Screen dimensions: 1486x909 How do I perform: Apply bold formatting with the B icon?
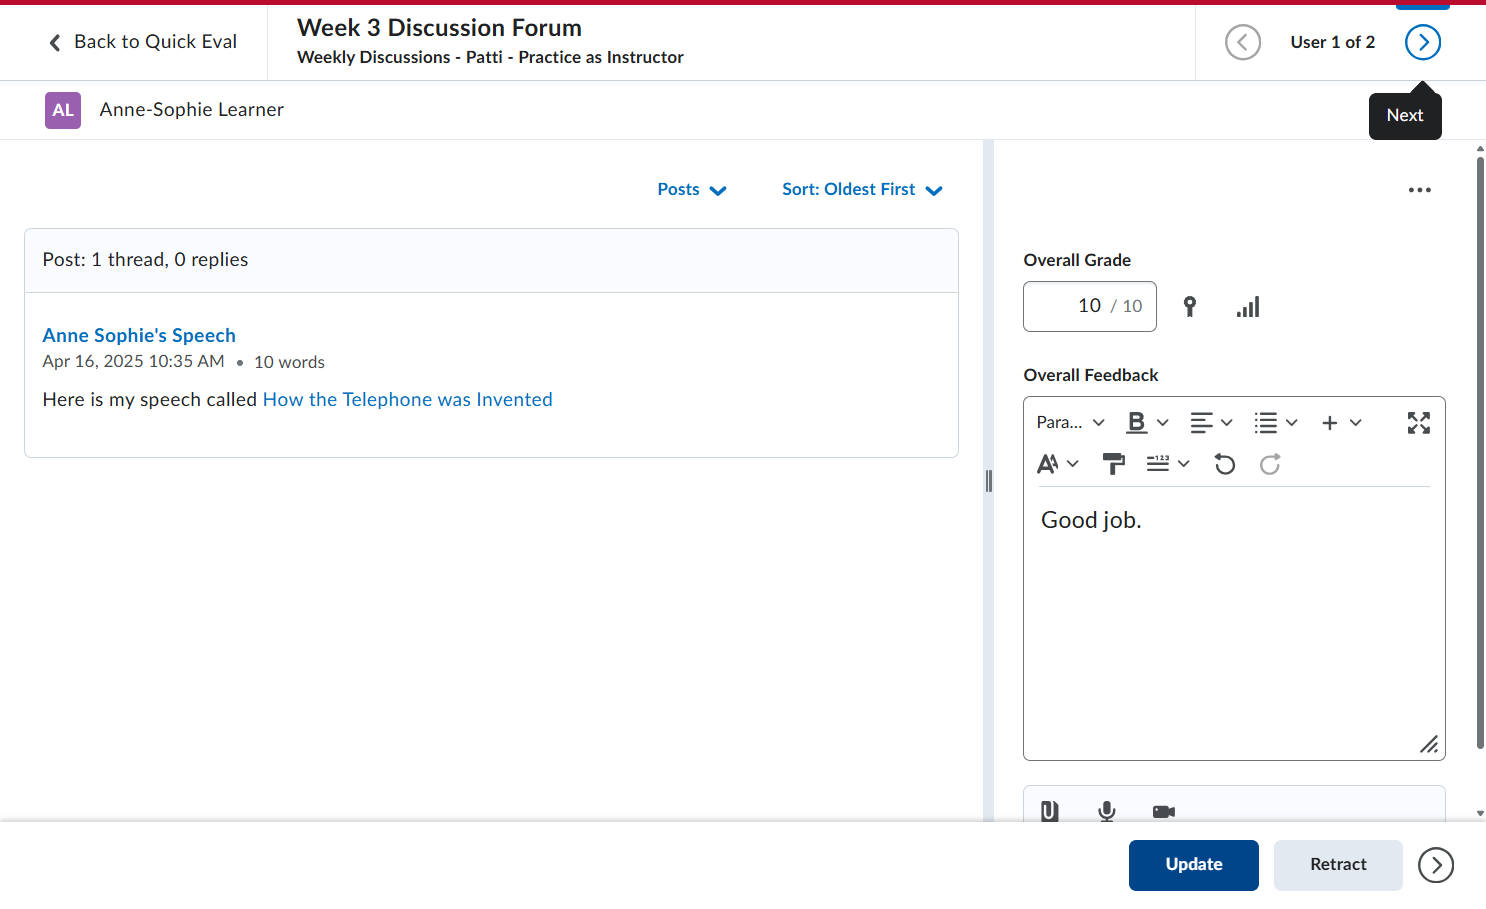click(x=1136, y=423)
